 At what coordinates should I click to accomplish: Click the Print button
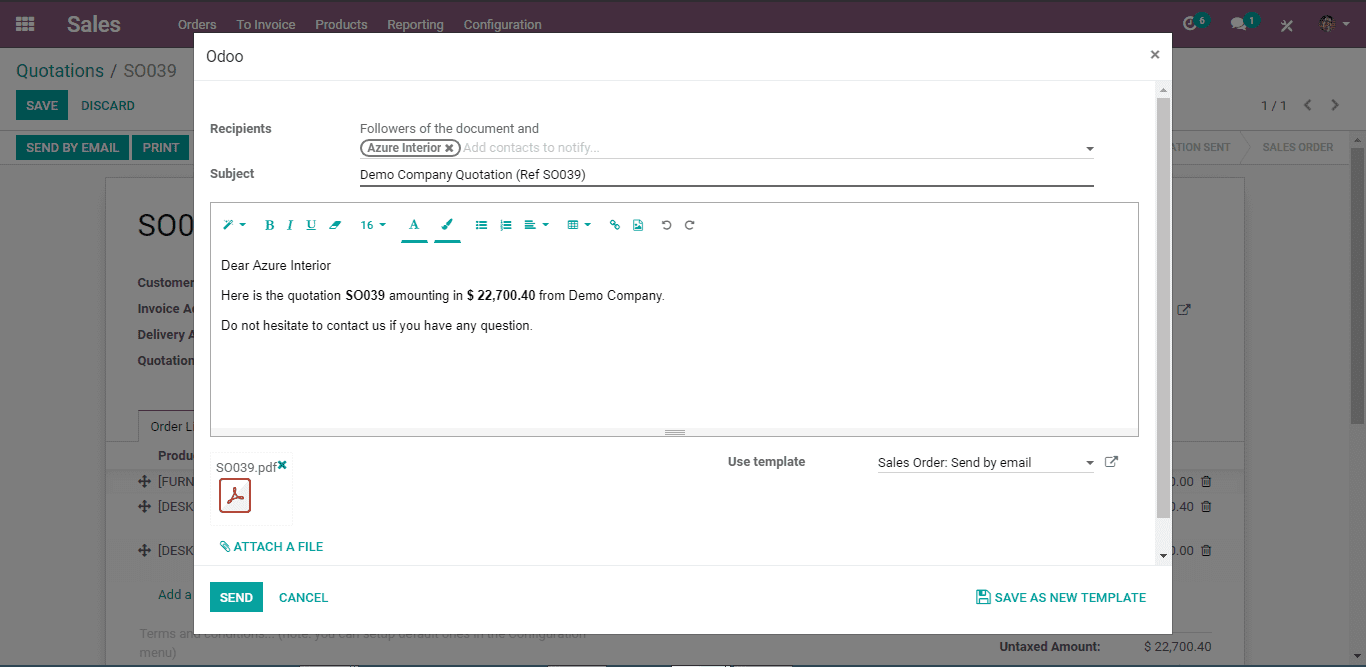coord(161,147)
